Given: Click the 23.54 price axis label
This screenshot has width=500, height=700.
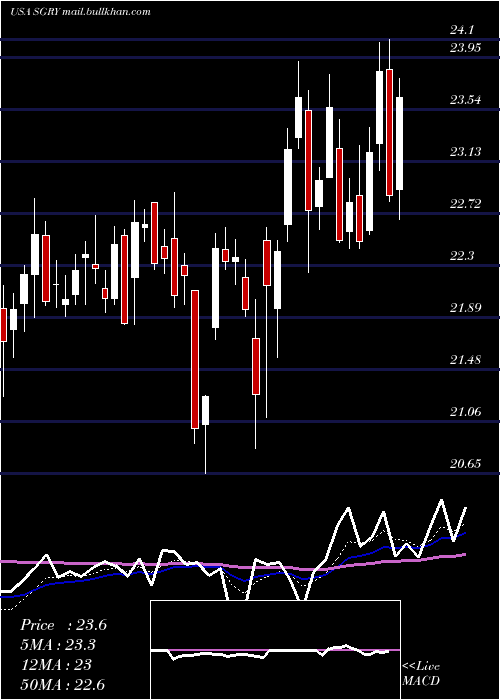Looking at the screenshot, I should (465, 100).
